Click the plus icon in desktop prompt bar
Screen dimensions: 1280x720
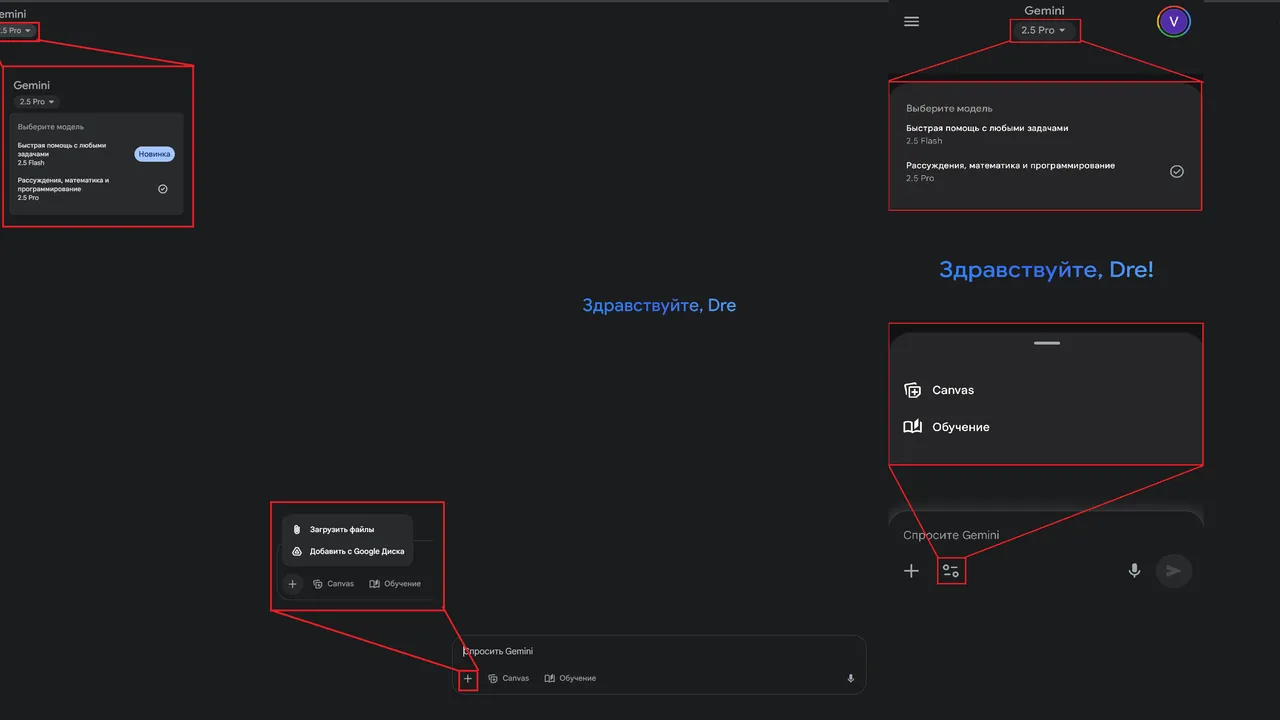[x=468, y=679]
